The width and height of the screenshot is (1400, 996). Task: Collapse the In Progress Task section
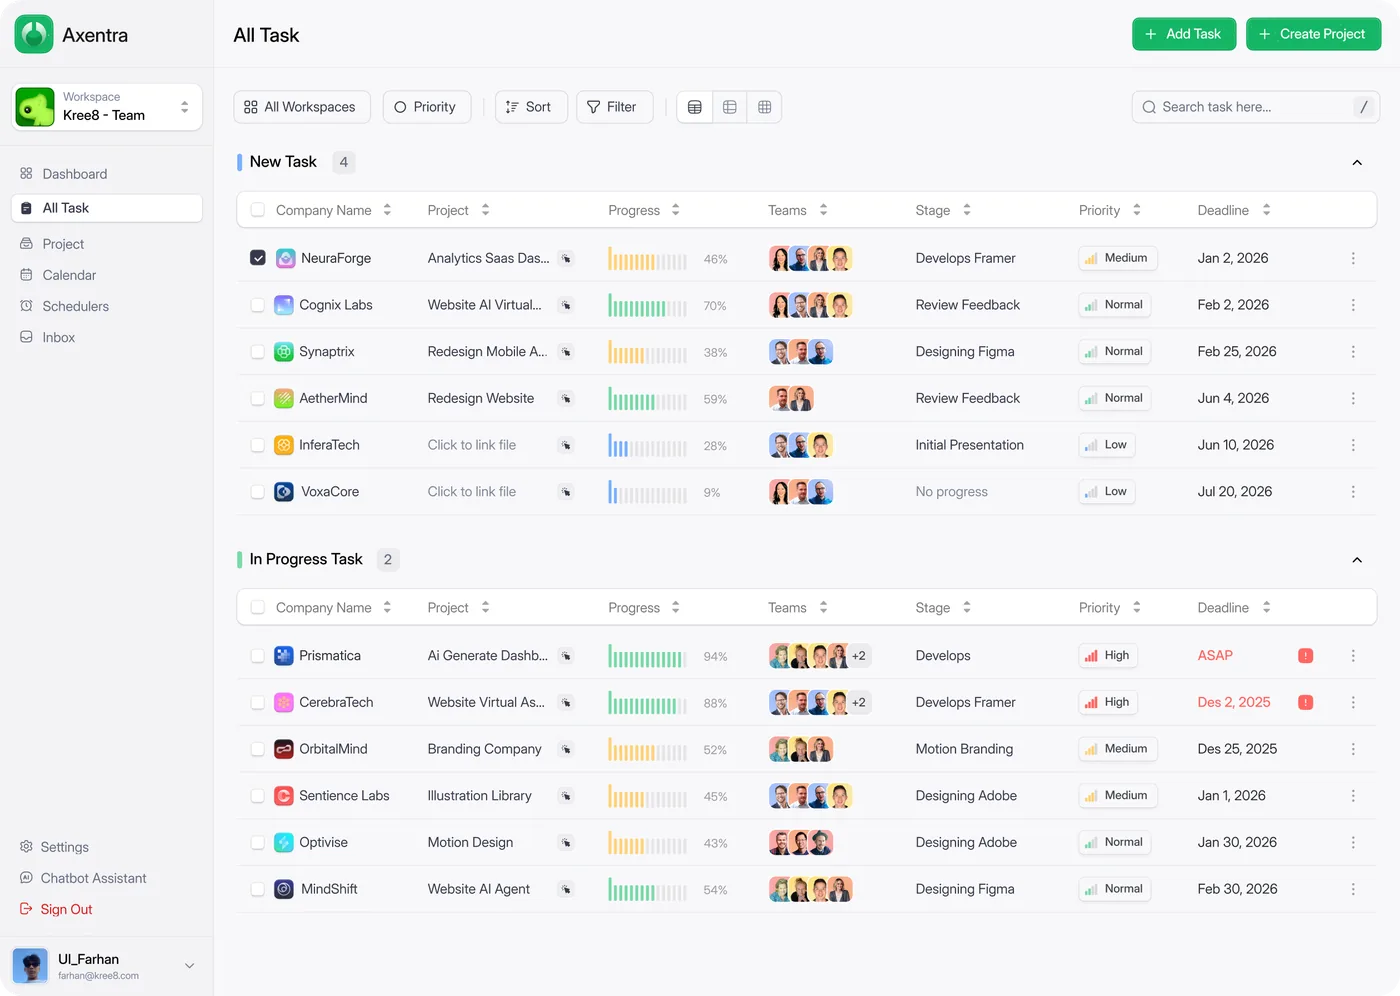pos(1357,560)
